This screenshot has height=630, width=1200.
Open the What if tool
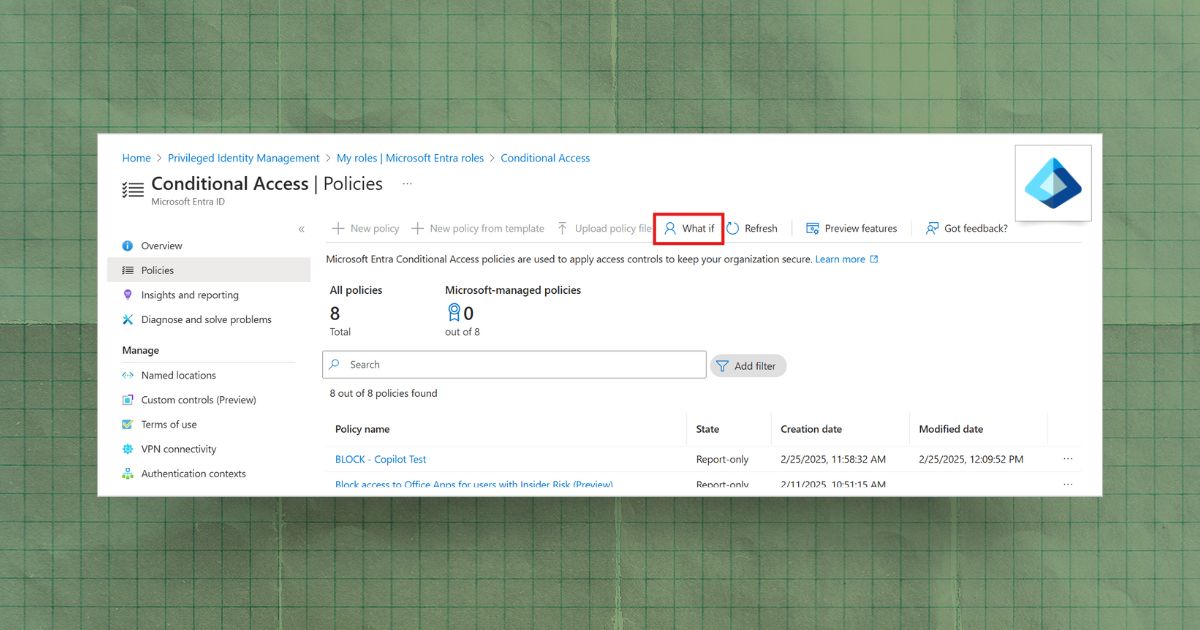pos(689,228)
